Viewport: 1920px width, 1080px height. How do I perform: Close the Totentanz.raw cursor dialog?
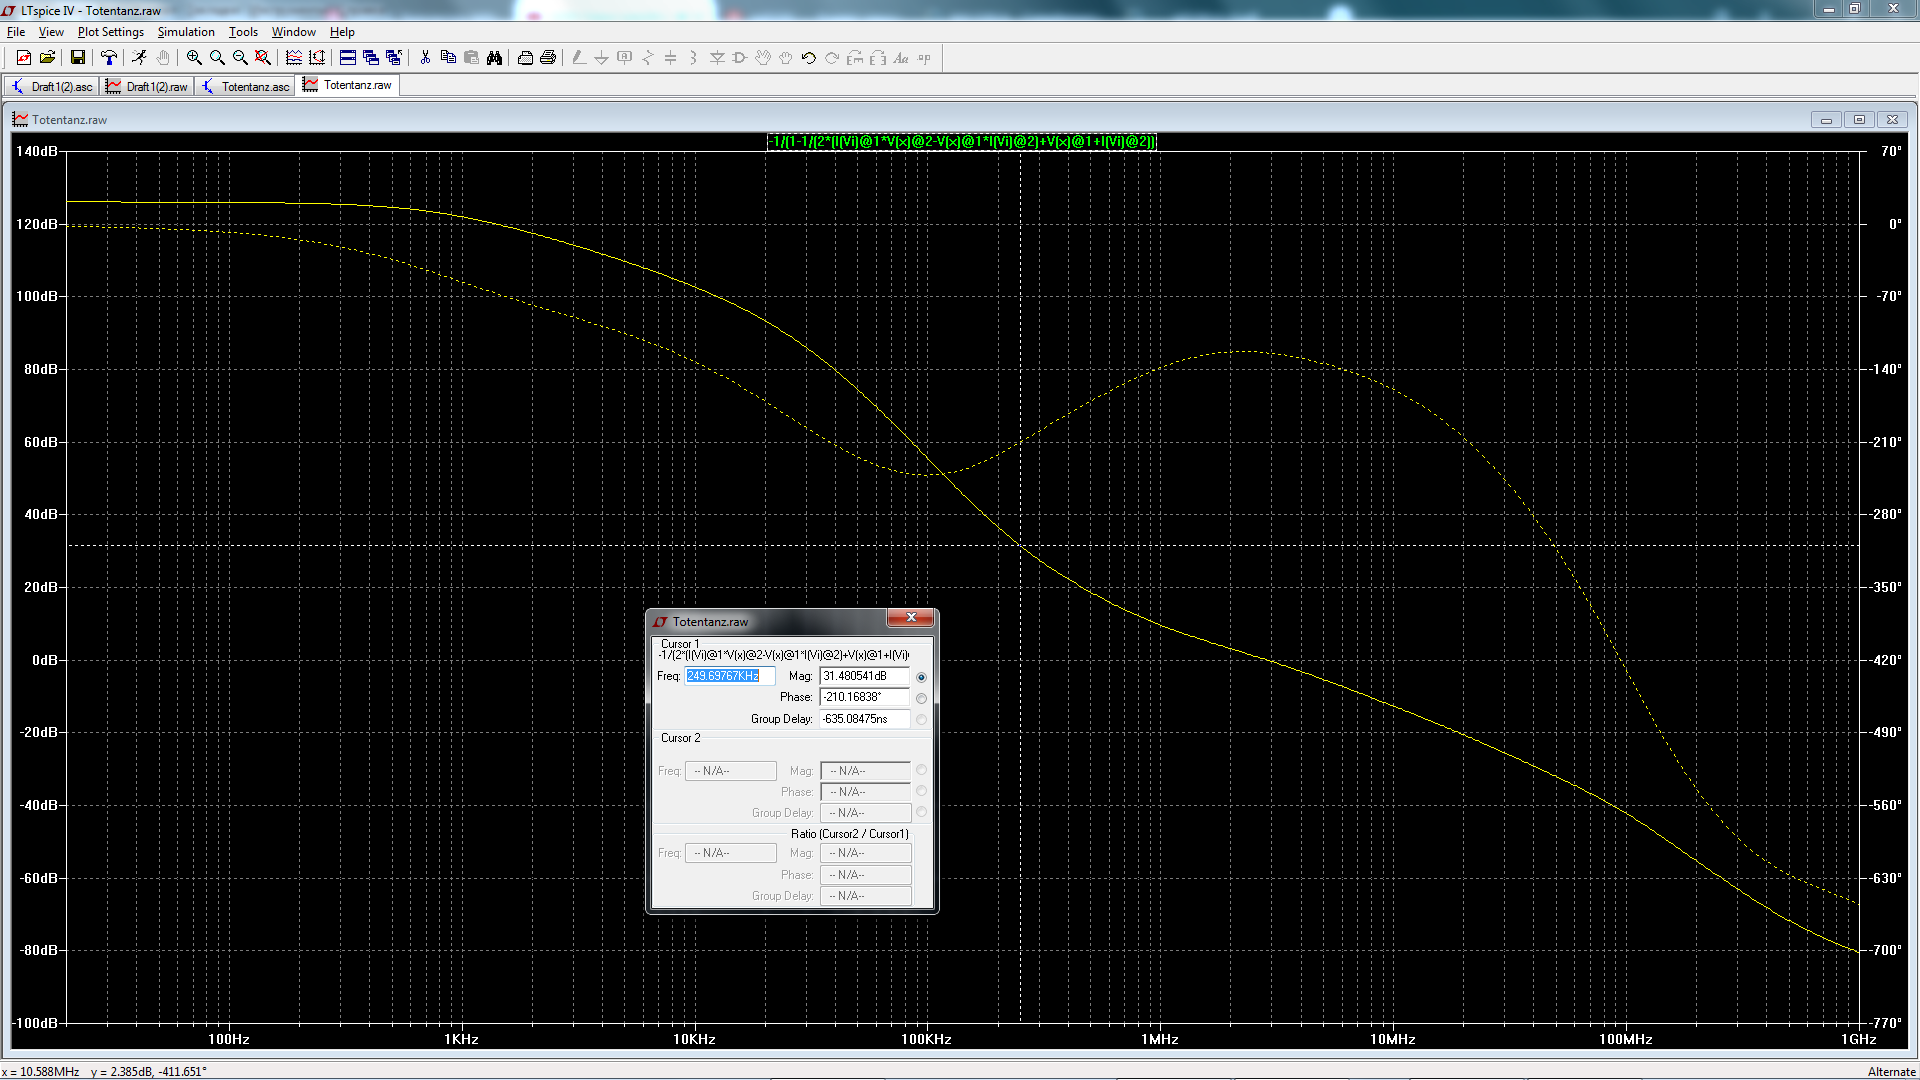tap(911, 618)
